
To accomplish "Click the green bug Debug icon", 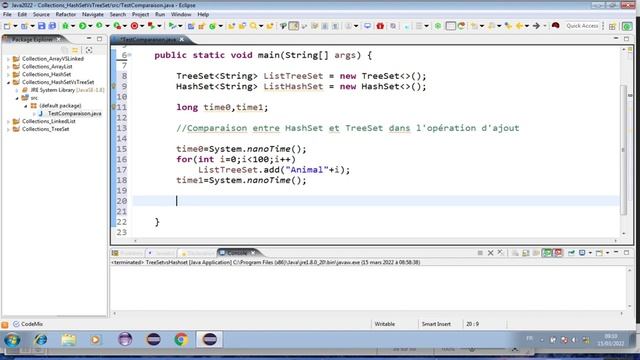I will click(x=65, y=26).
